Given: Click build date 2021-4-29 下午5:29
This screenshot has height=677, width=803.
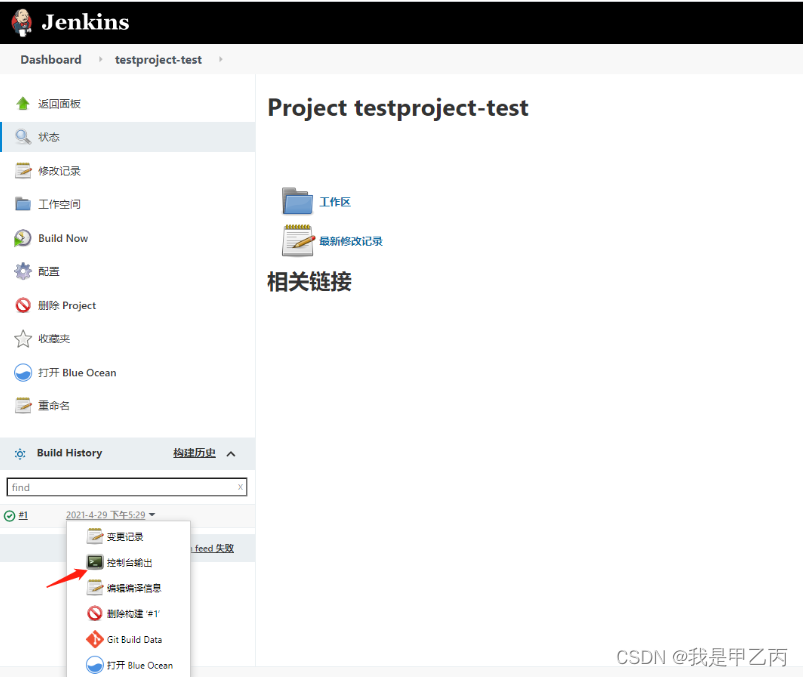Looking at the screenshot, I should (x=105, y=515).
